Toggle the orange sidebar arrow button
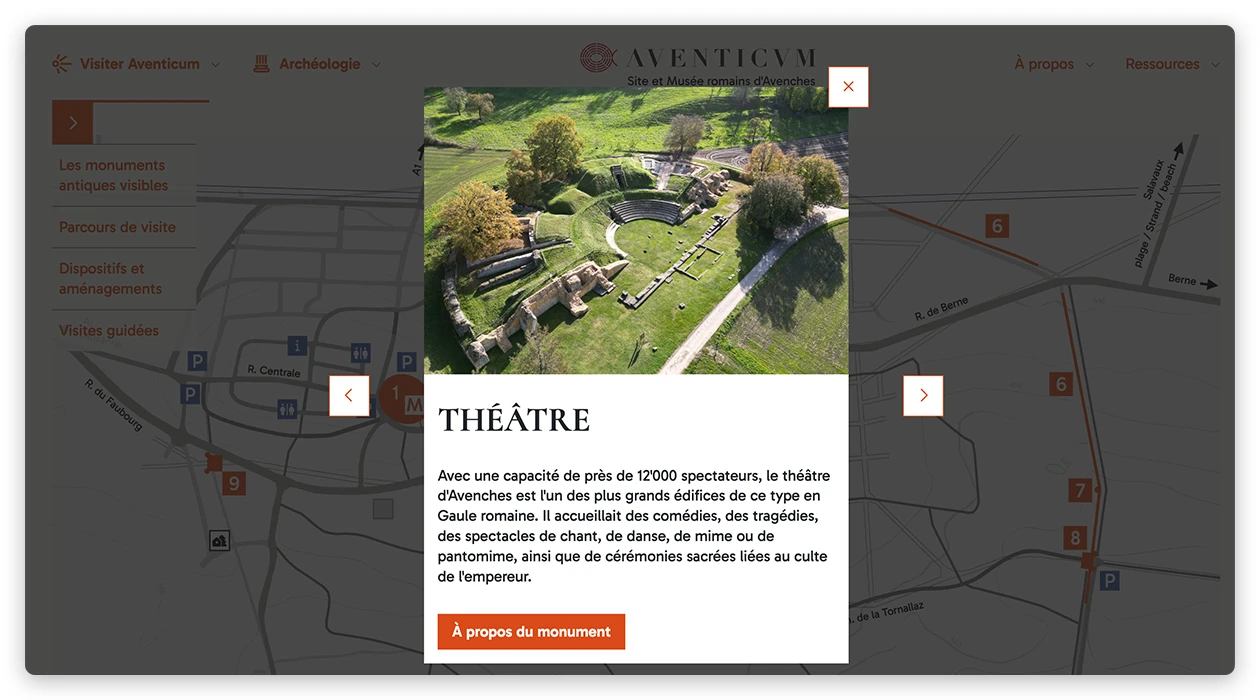 [x=73, y=123]
